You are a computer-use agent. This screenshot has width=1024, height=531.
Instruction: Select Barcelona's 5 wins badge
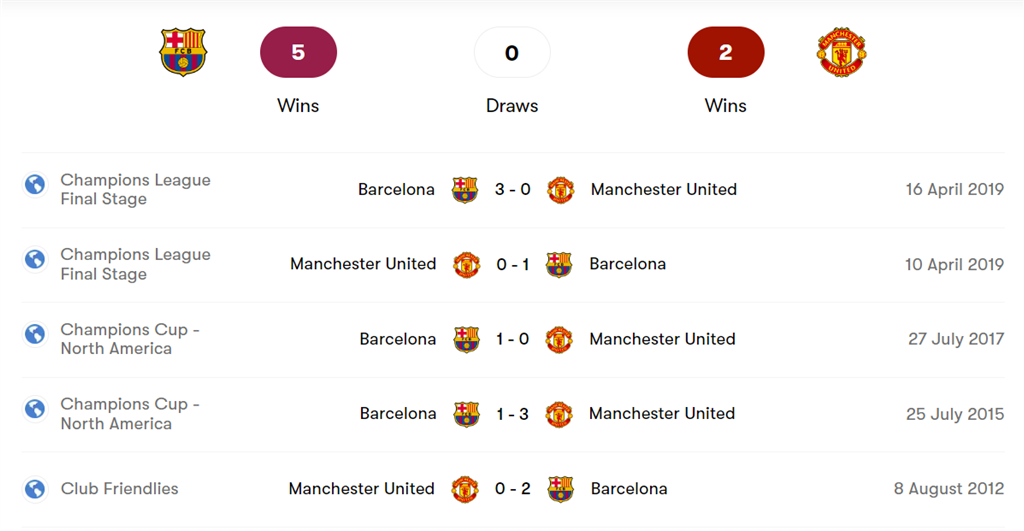coord(298,52)
